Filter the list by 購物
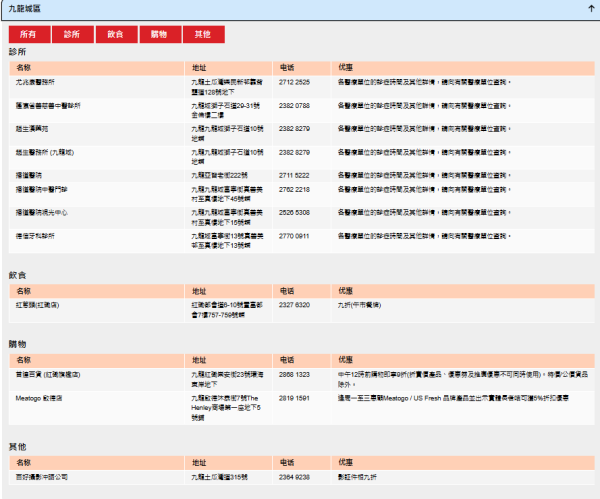 click(160, 34)
